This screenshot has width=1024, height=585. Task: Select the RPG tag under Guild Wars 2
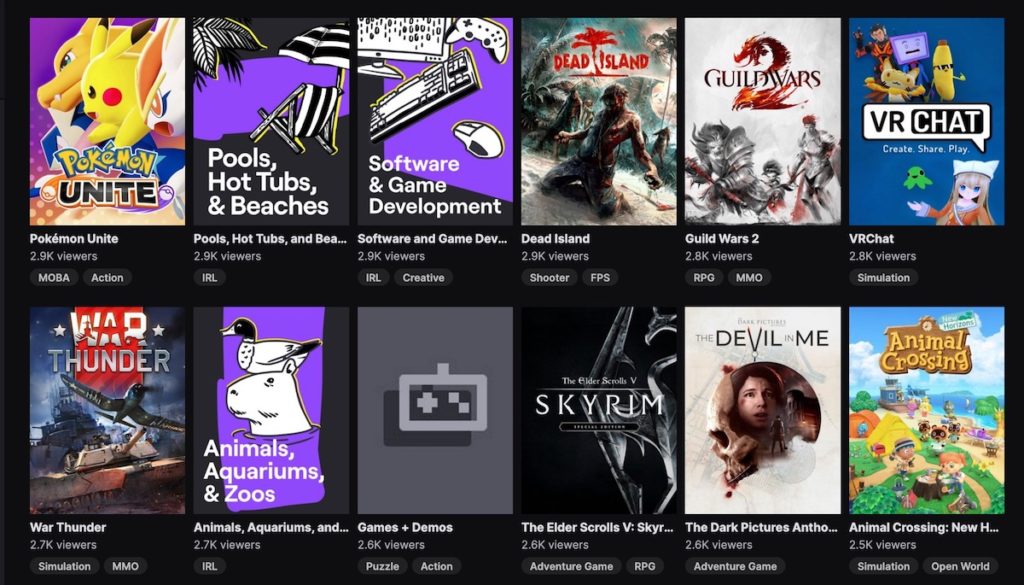point(704,277)
